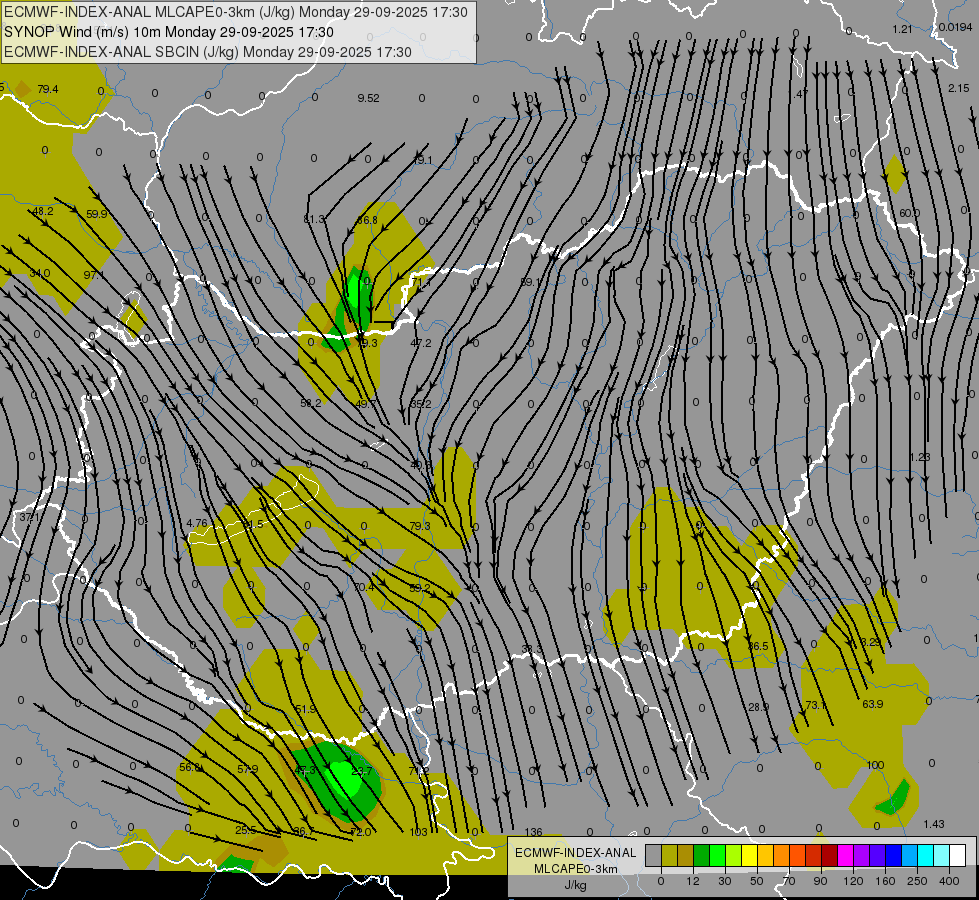979x900 pixels.
Task: Click the map value '28.9'
Action: [x=758, y=707]
